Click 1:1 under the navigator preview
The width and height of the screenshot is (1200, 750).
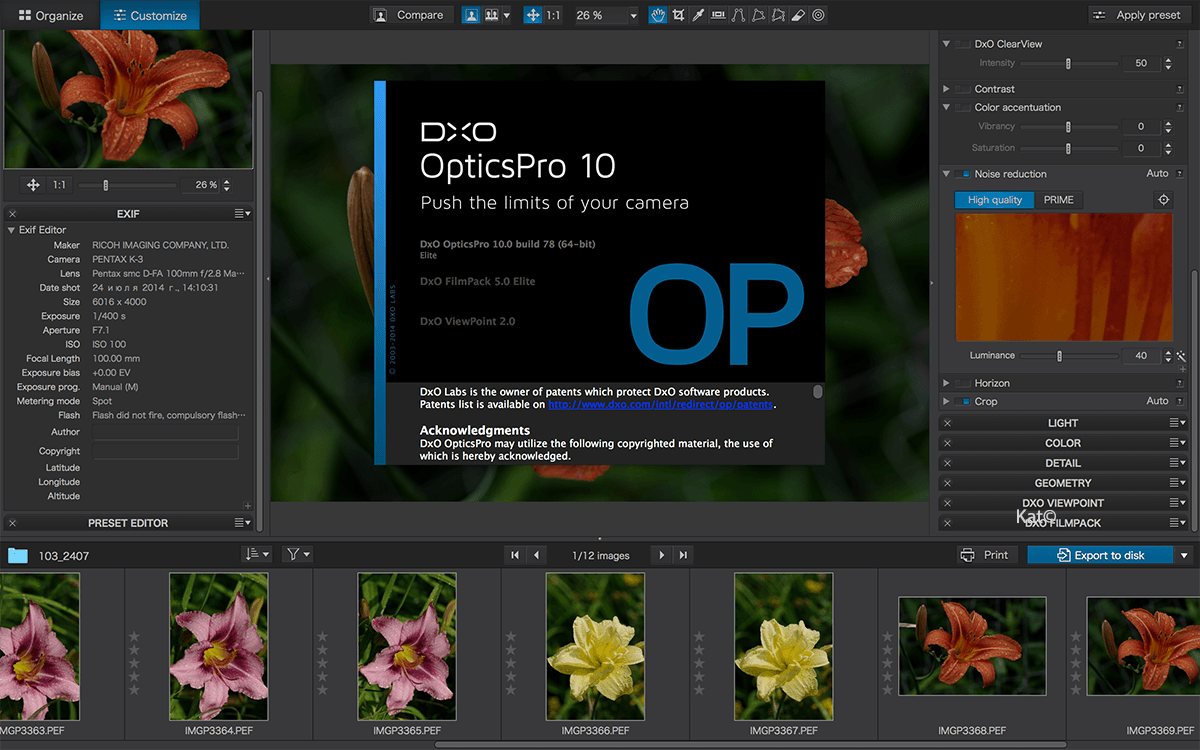[x=60, y=185]
